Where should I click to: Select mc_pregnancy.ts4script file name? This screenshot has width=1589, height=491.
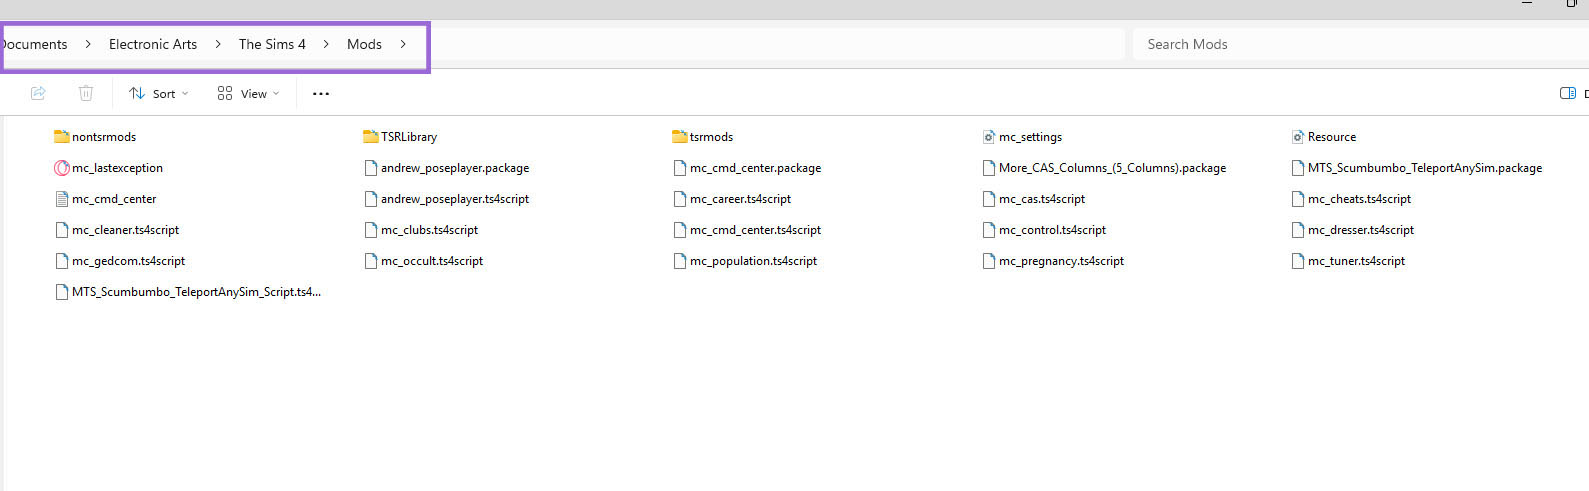point(1061,261)
